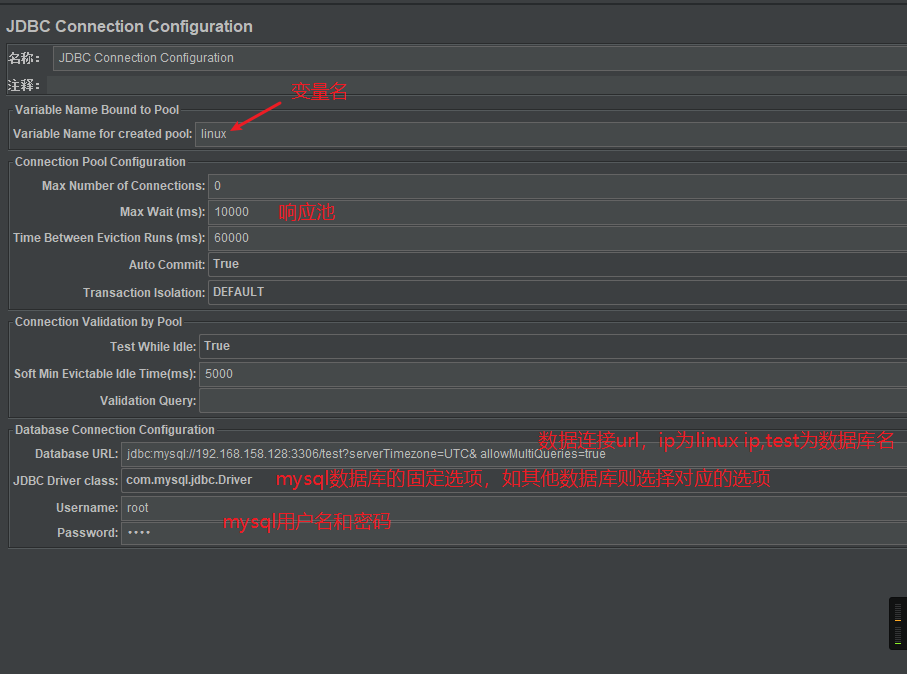
Task: Focus the Soft Min Evictable Idle Time field
Action: (x=551, y=374)
